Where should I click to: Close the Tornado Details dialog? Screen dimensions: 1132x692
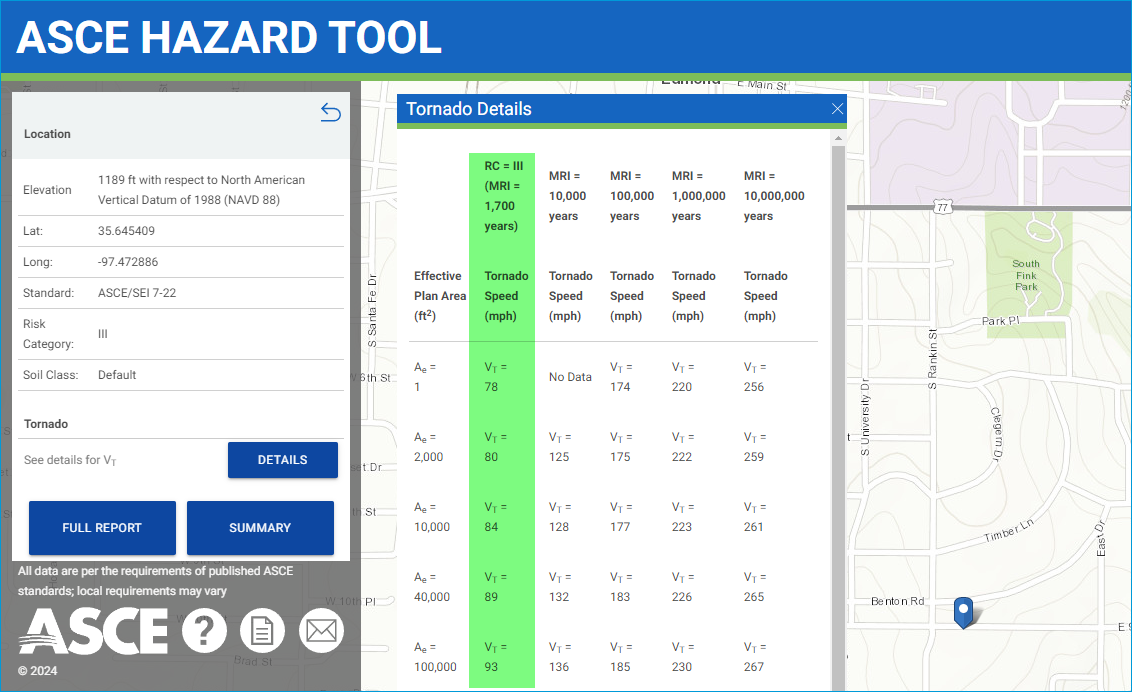click(837, 109)
